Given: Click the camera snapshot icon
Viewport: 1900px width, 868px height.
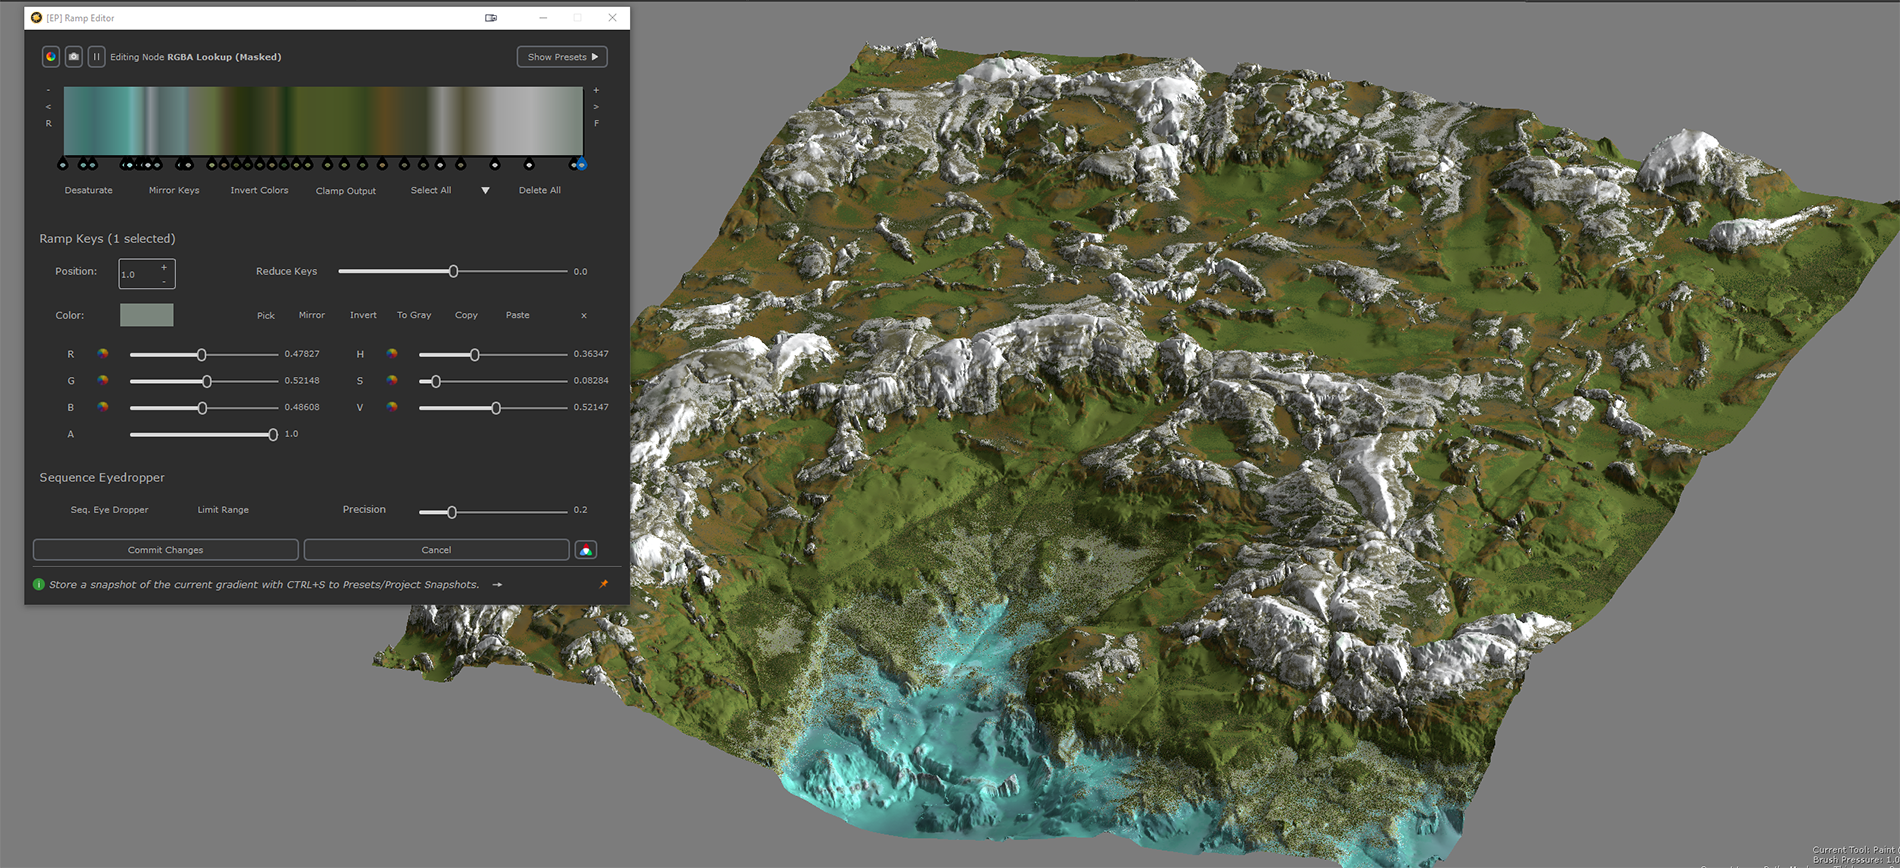Looking at the screenshot, I should pos(74,57).
